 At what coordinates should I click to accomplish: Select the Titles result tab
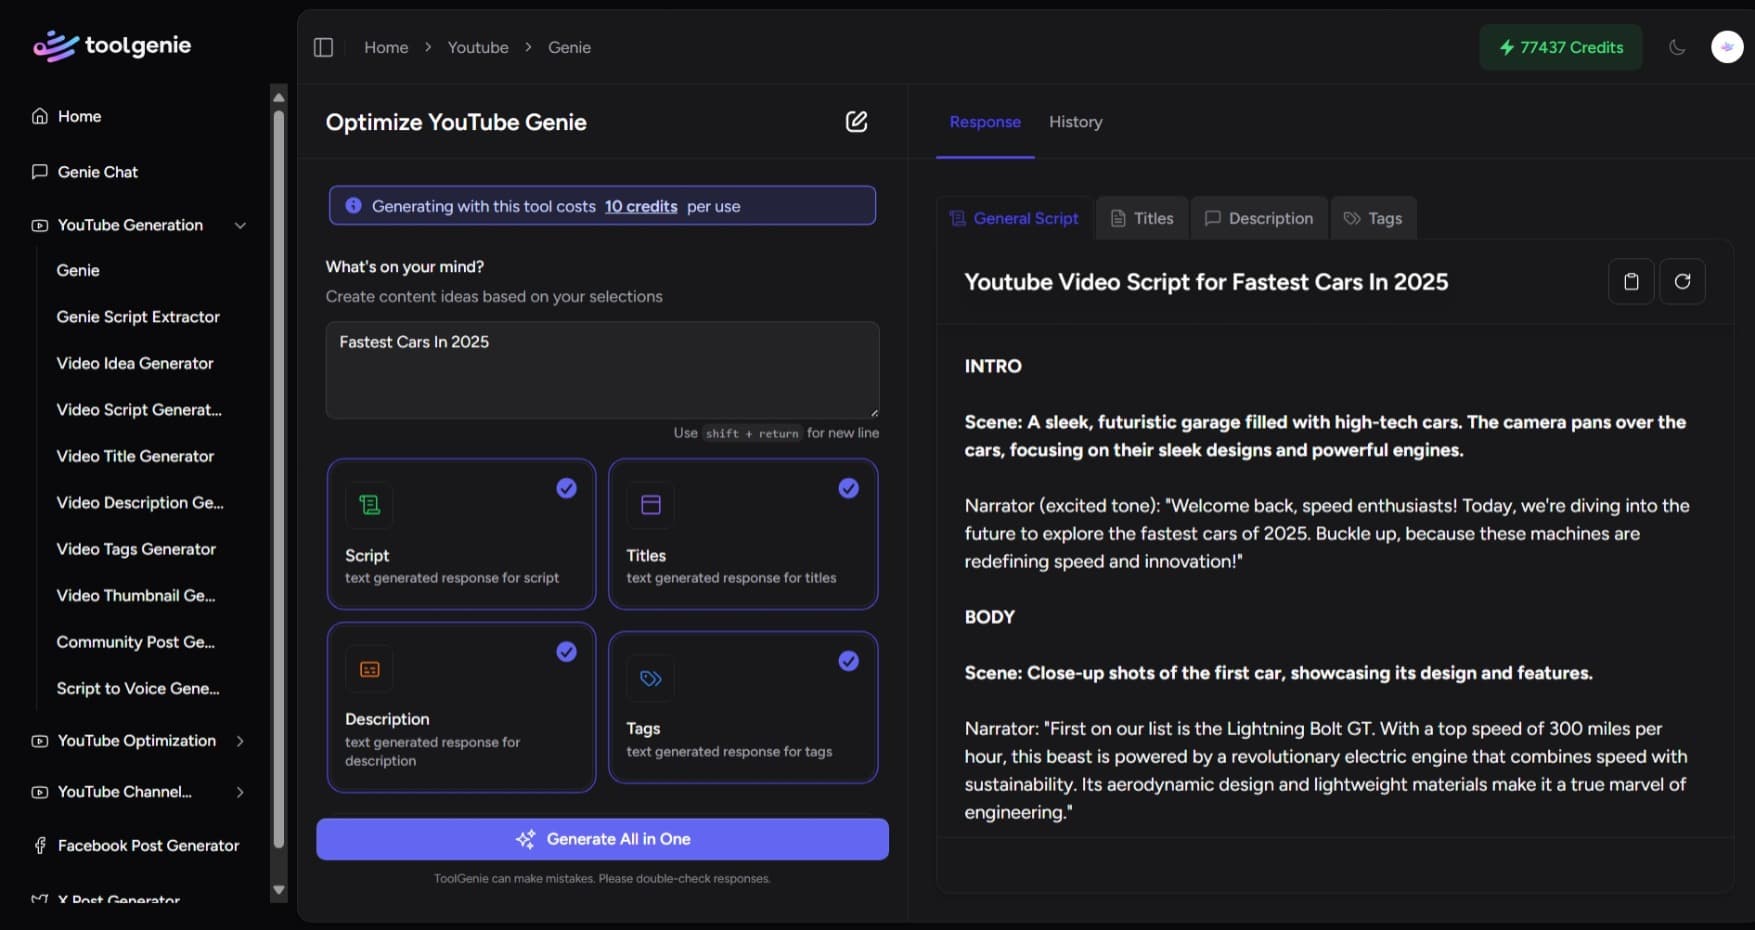coord(1142,218)
